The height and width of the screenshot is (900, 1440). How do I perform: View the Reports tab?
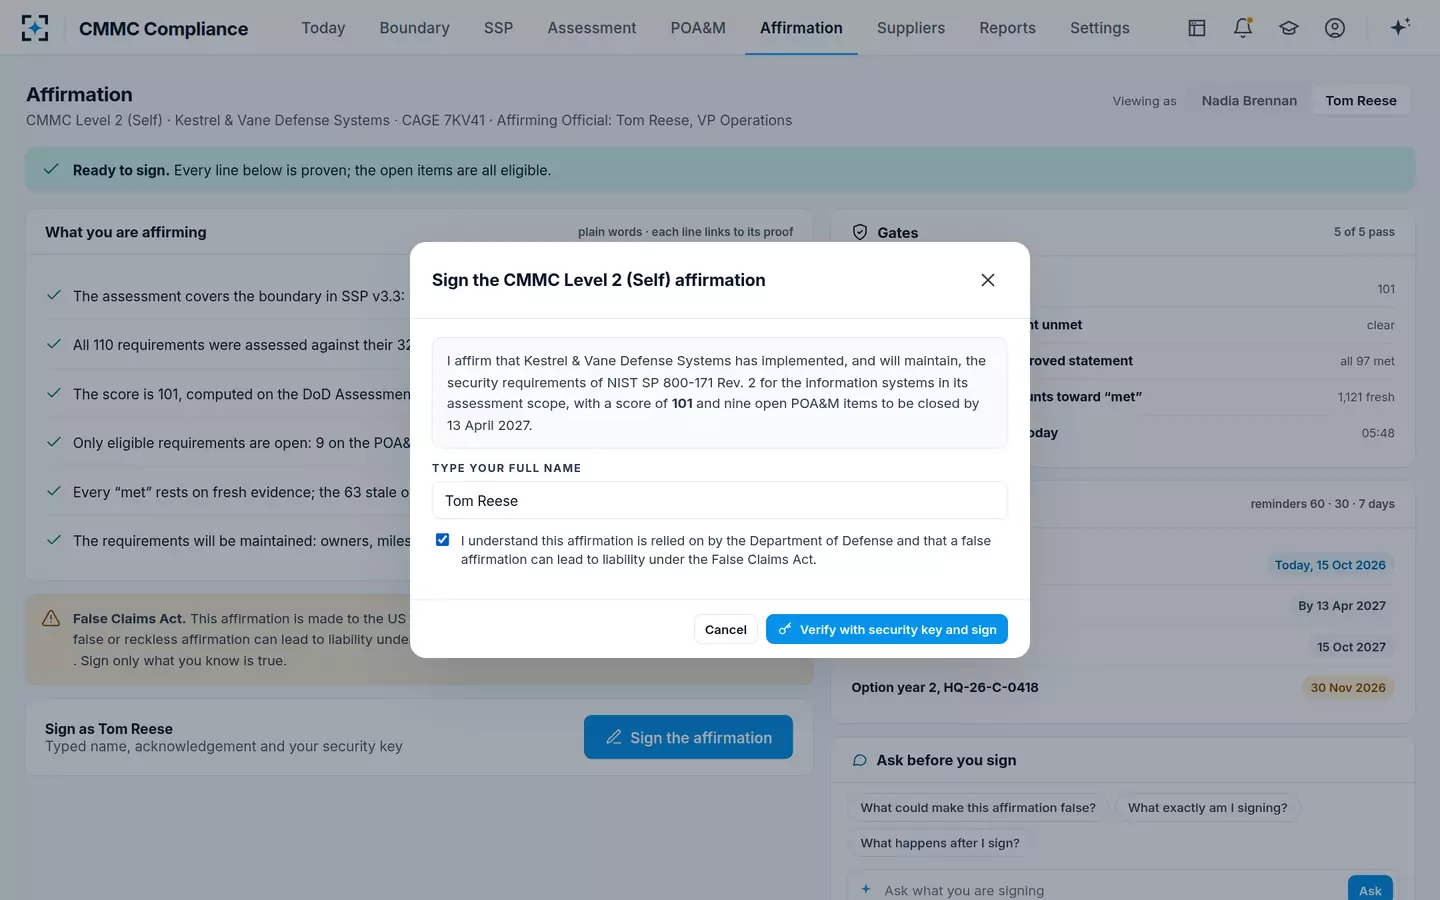click(x=1007, y=28)
